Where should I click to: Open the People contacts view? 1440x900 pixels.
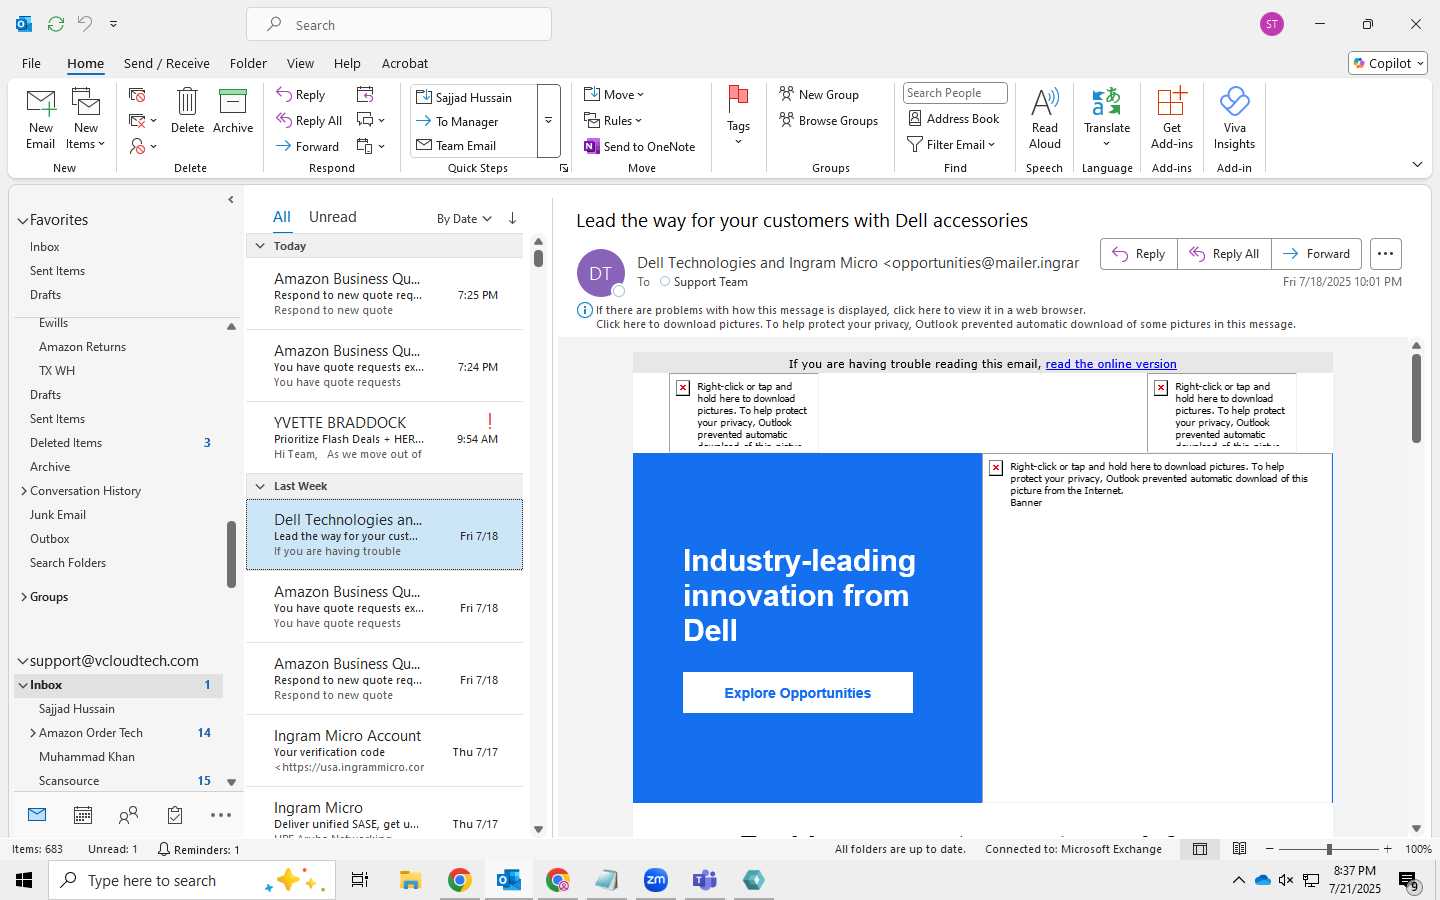click(x=129, y=815)
